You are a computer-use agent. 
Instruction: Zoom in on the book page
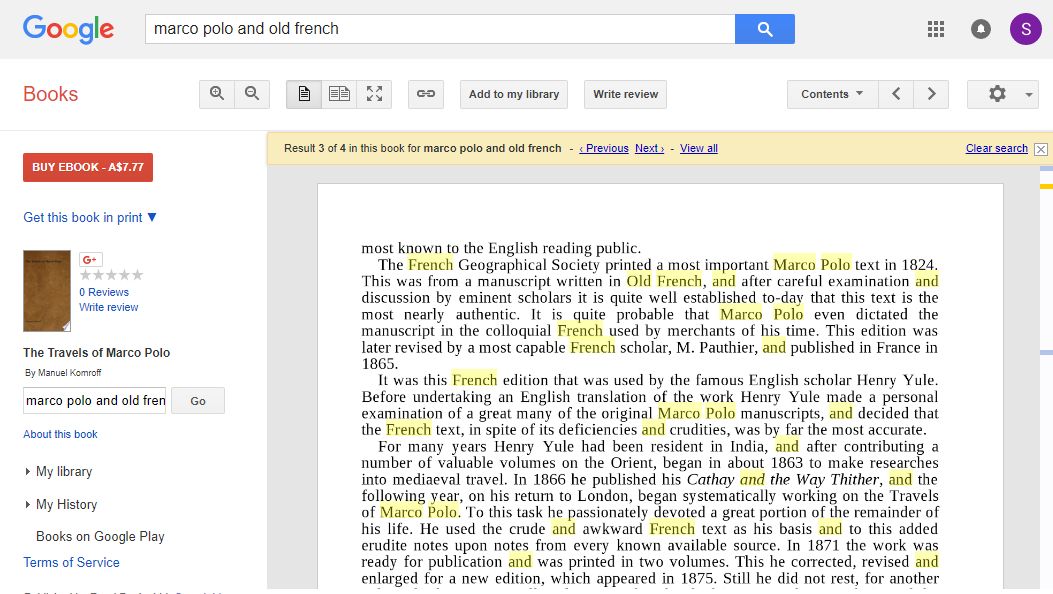[x=217, y=94]
